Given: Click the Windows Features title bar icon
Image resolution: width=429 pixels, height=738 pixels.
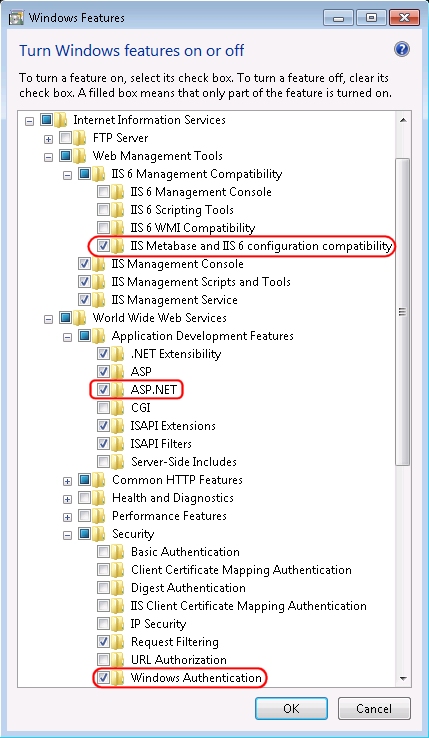Looking at the screenshot, I should [x=17, y=18].
